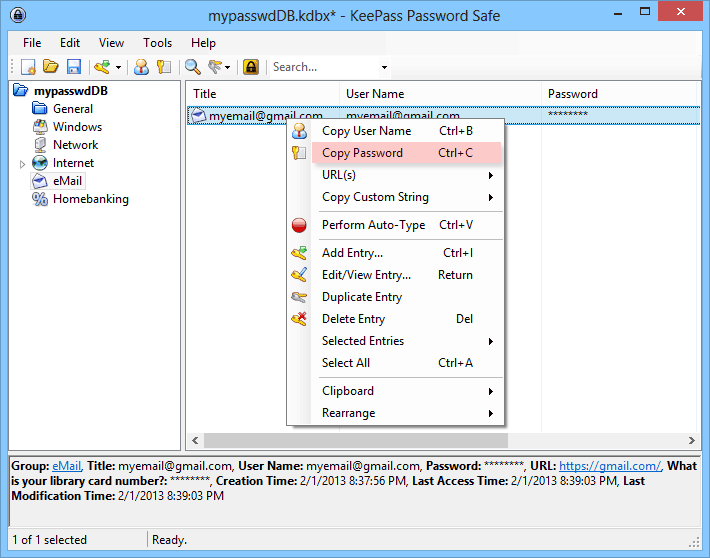Image resolution: width=710 pixels, height=558 pixels.
Task: Click the New database toolbar icon
Action: click(x=28, y=67)
